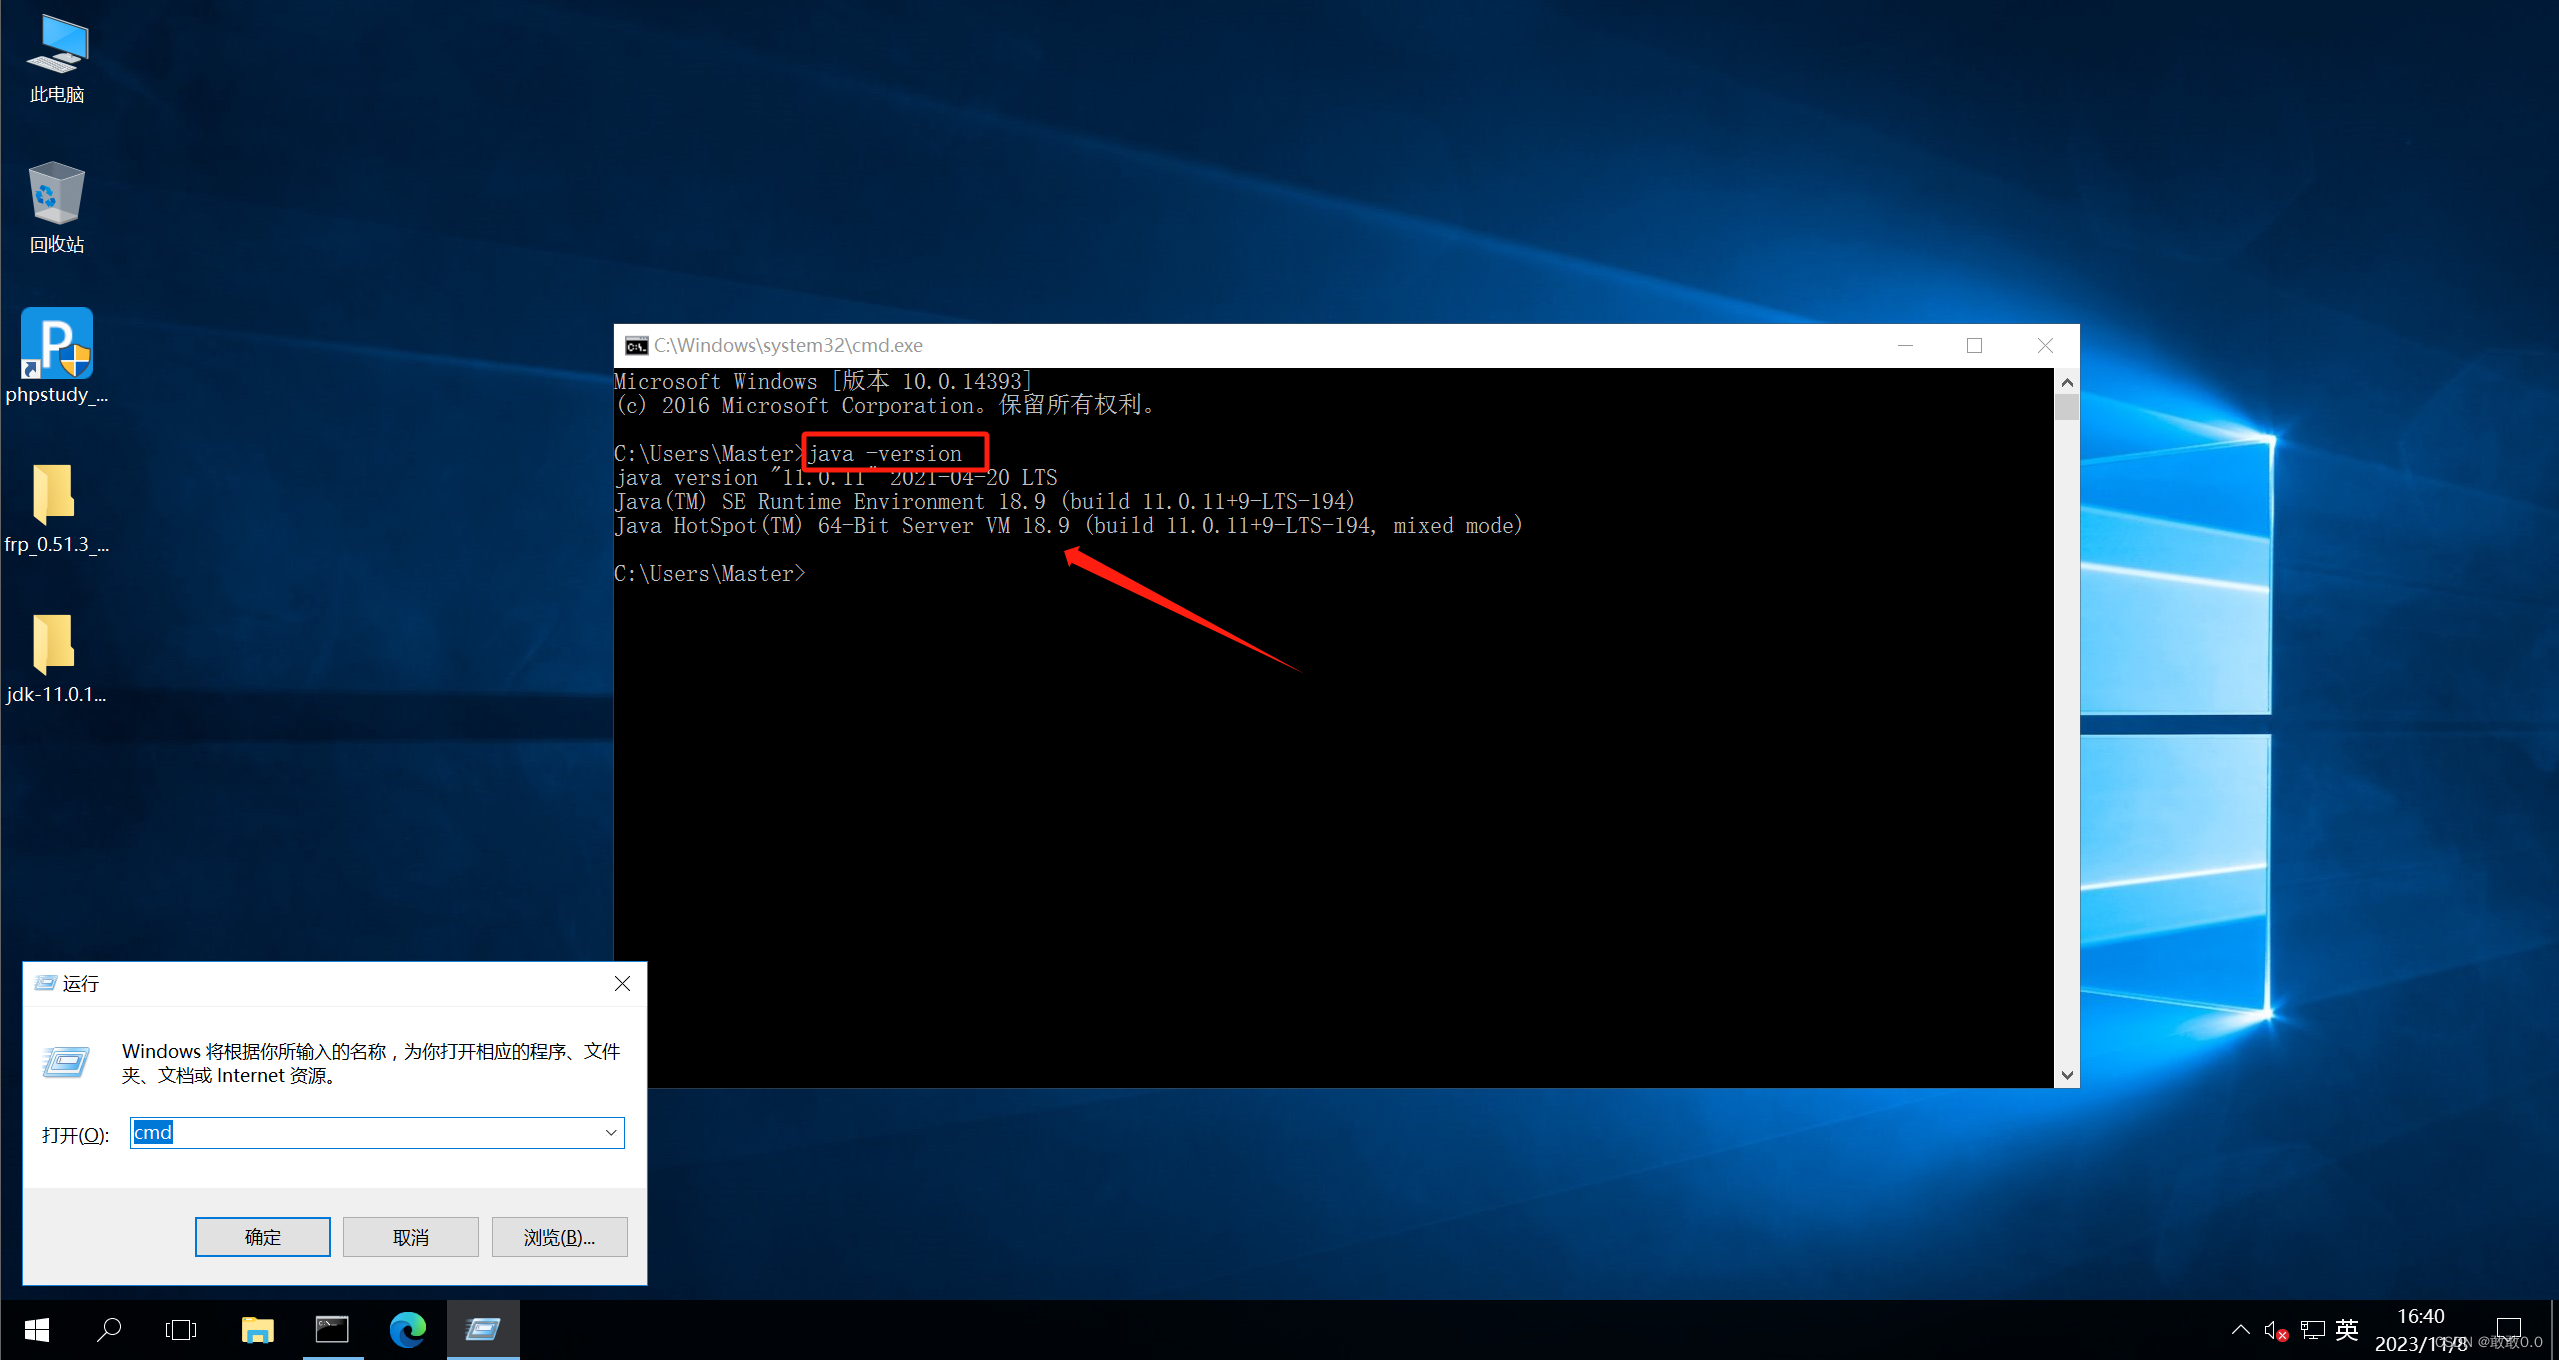Click the 确定 button in Run dialog
The image size is (2559, 1360).
[262, 1237]
